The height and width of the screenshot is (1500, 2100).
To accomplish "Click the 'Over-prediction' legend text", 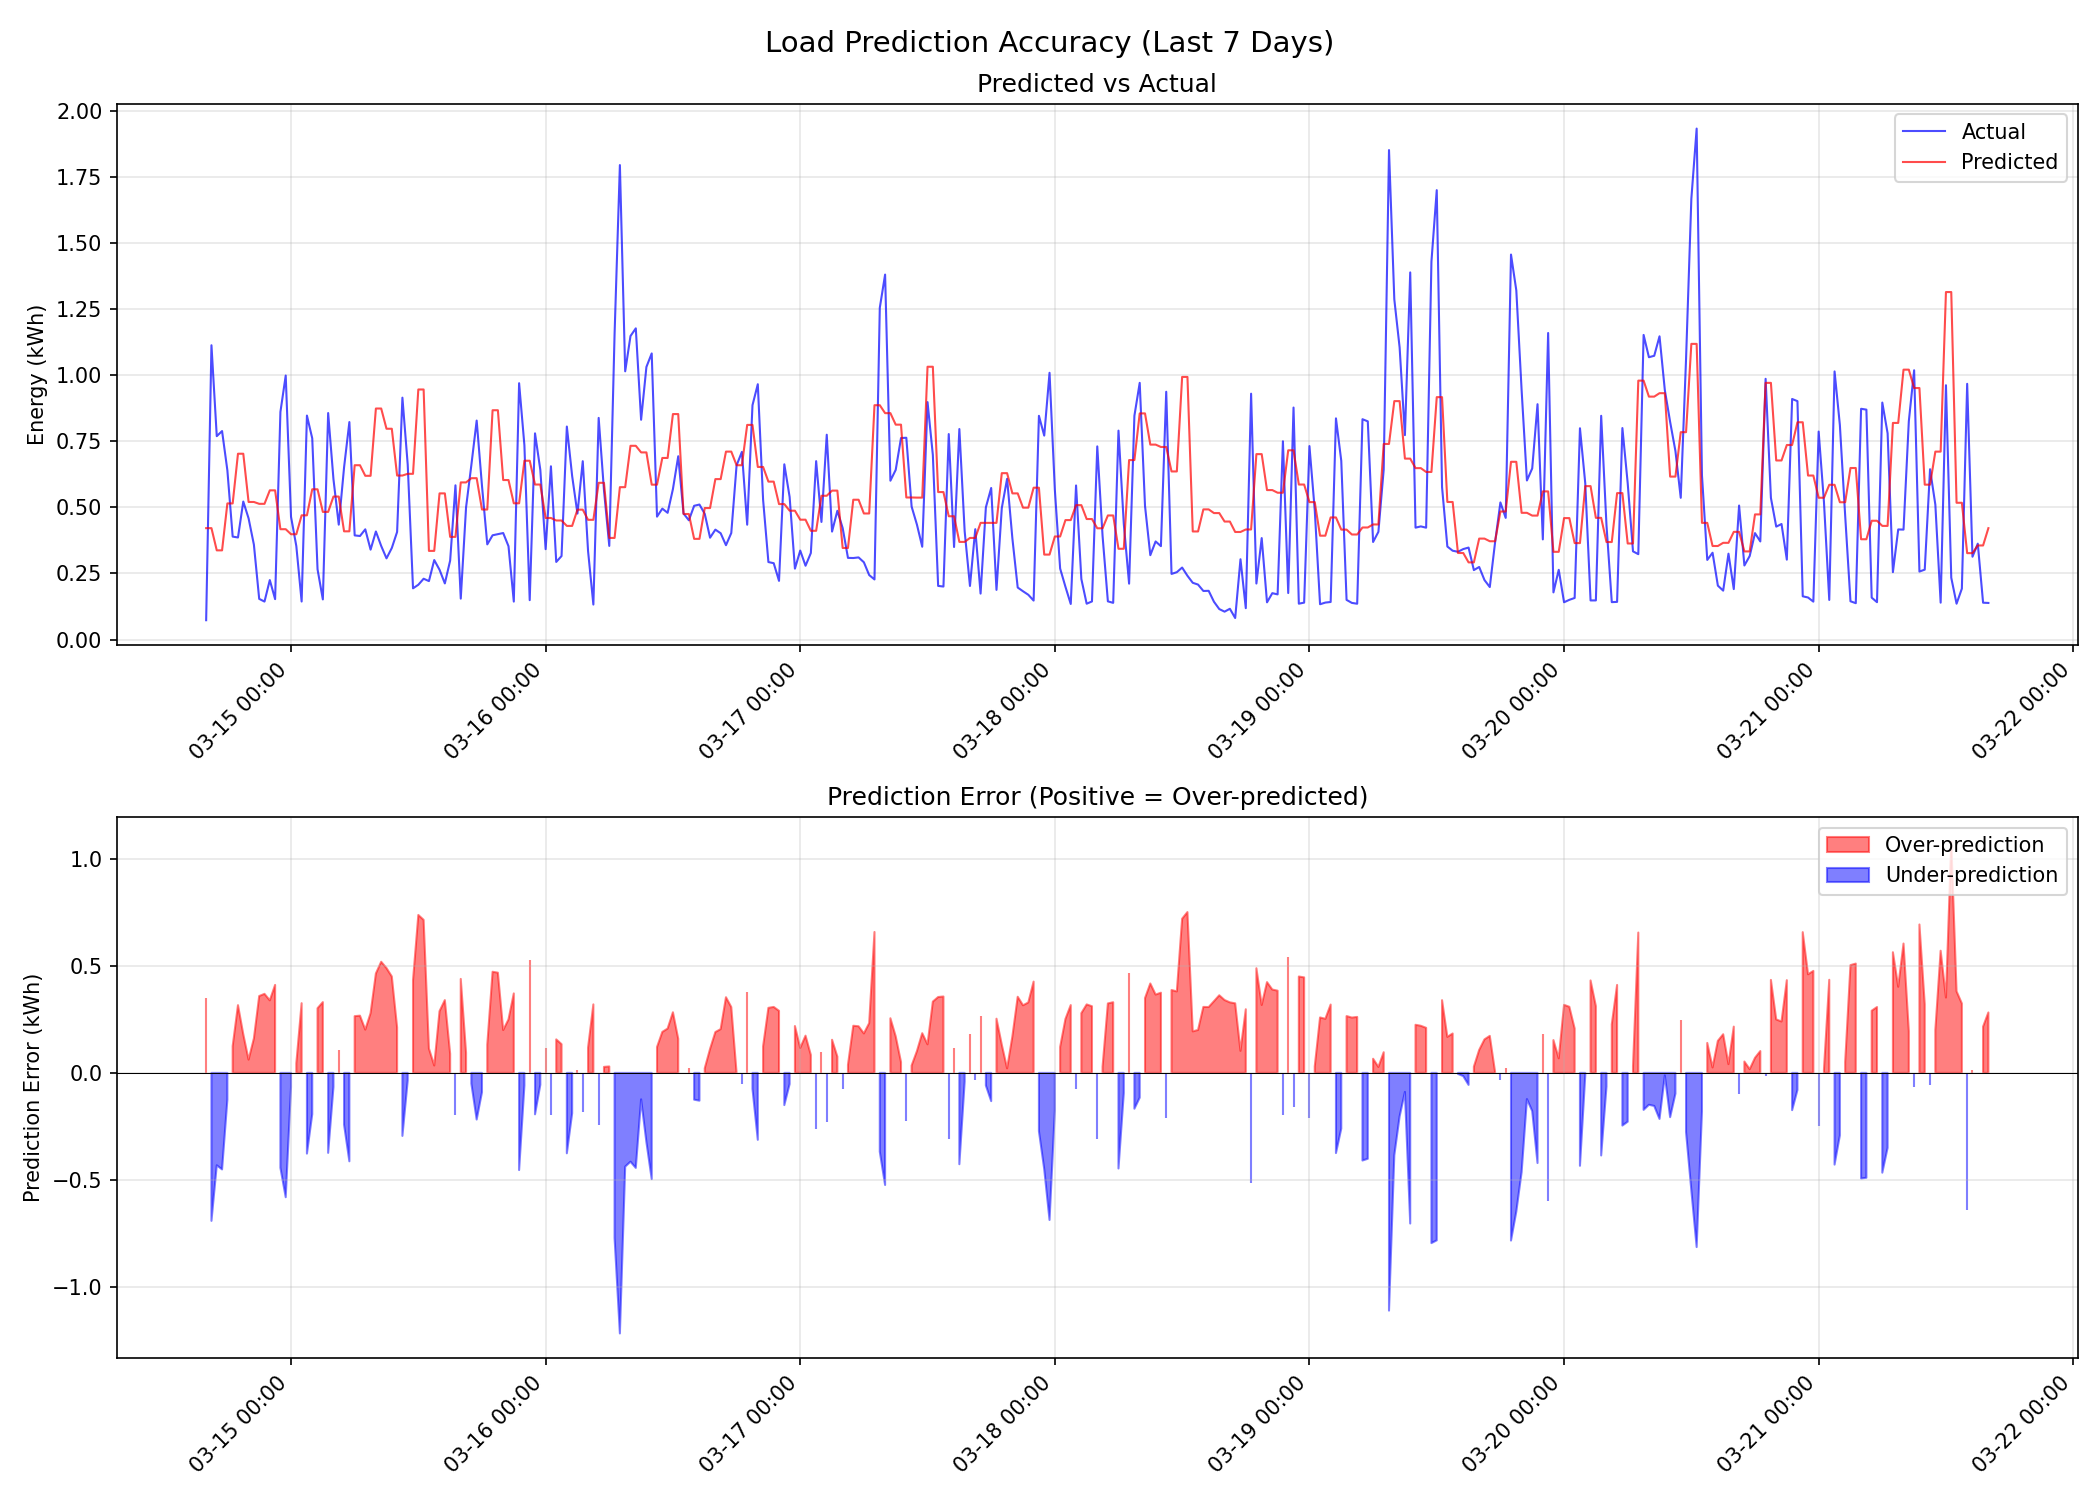I will pyautogui.click(x=1964, y=845).
